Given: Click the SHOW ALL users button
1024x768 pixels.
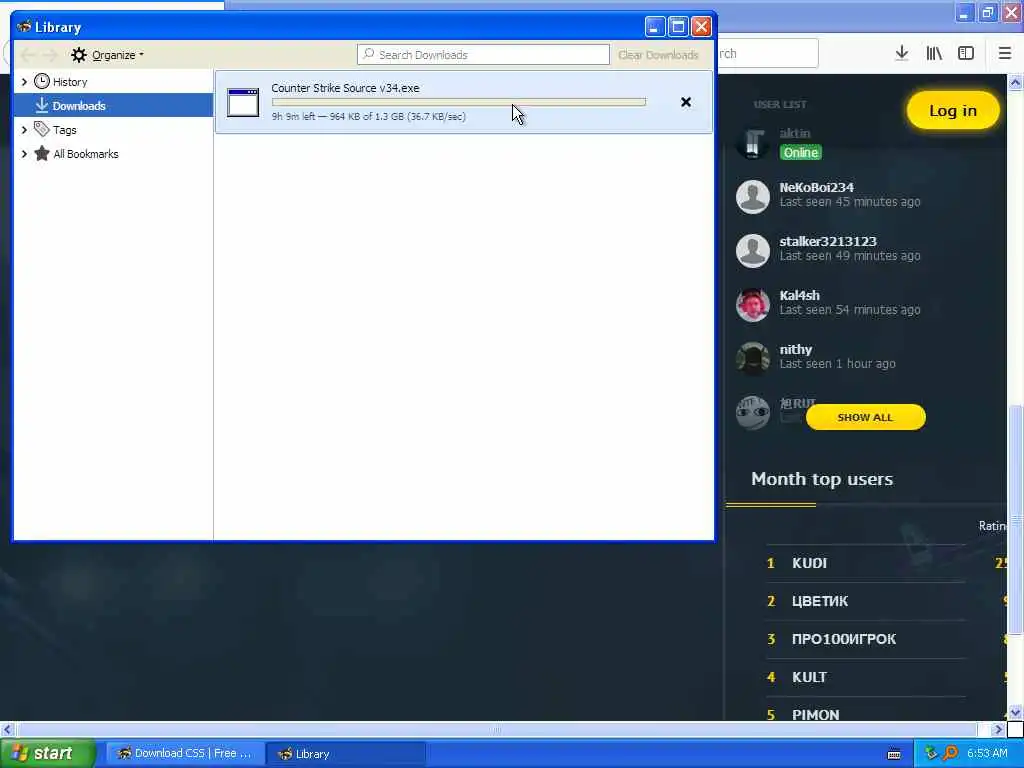Looking at the screenshot, I should click(x=865, y=417).
